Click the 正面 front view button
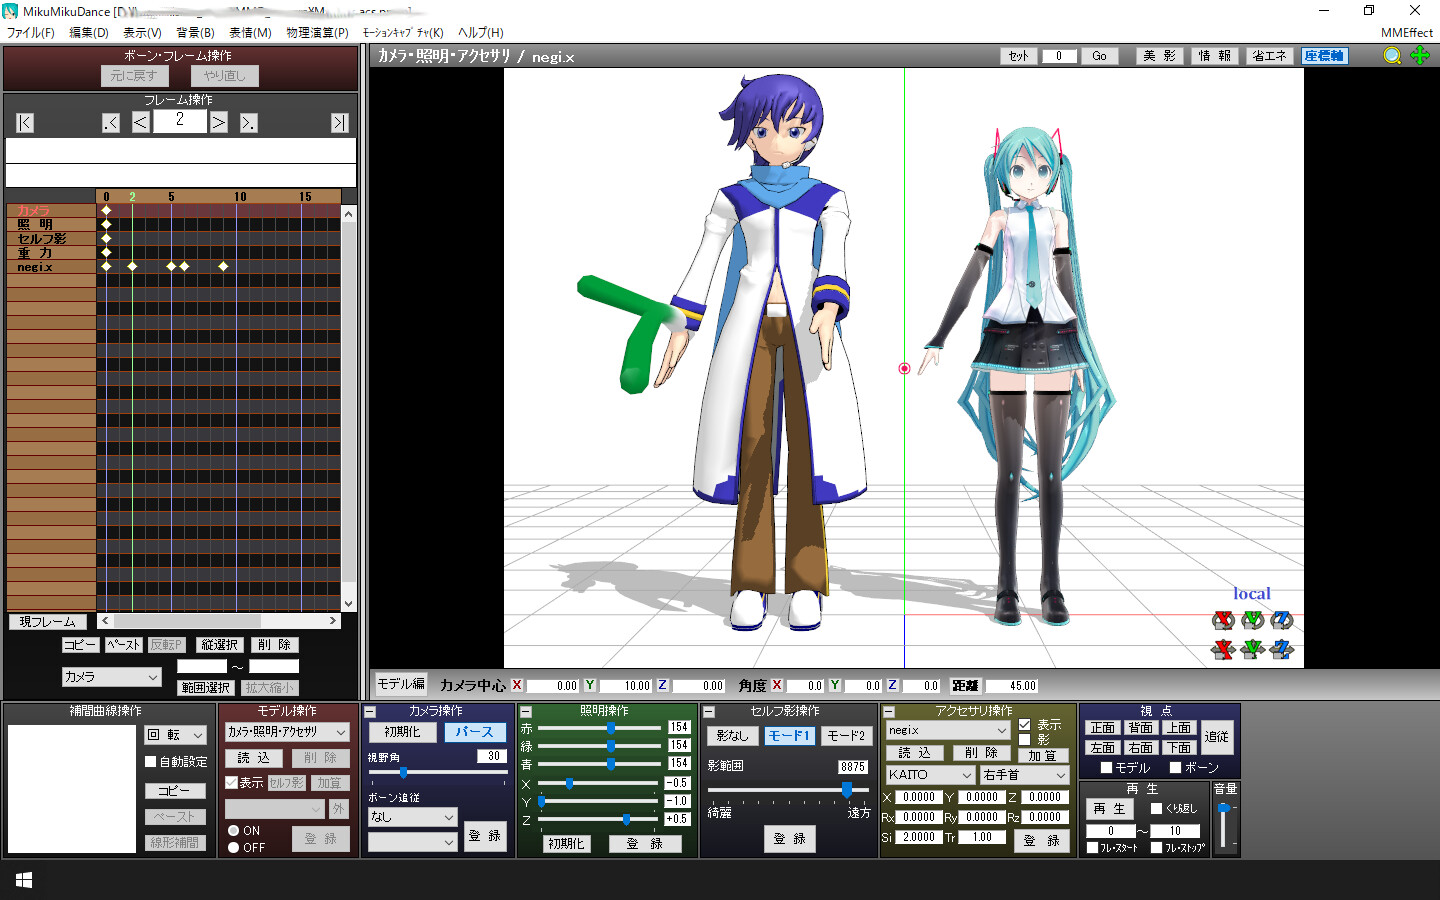This screenshot has height=900, width=1440. 1103,728
